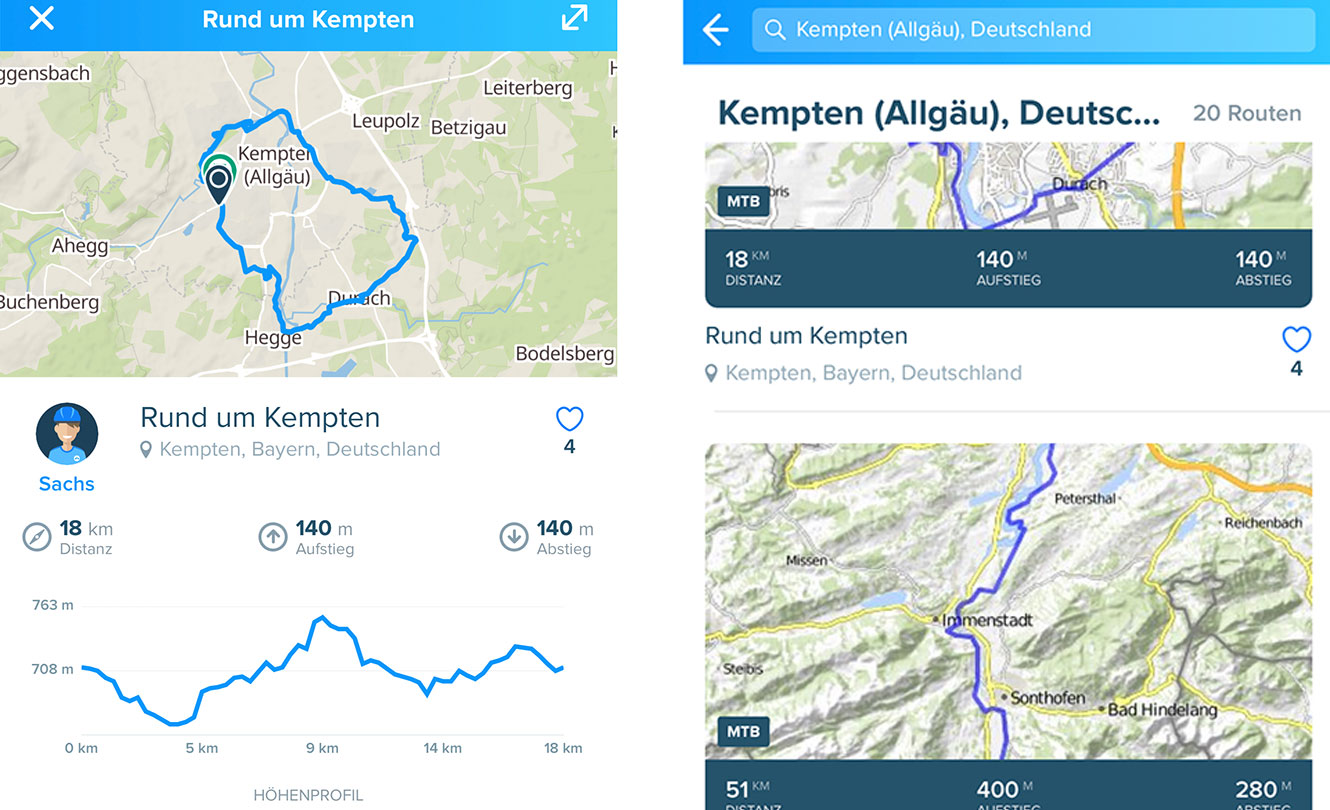Image resolution: width=1330 pixels, height=810 pixels.
Task: Close the Rund um Kempten route view
Action: tap(41, 18)
